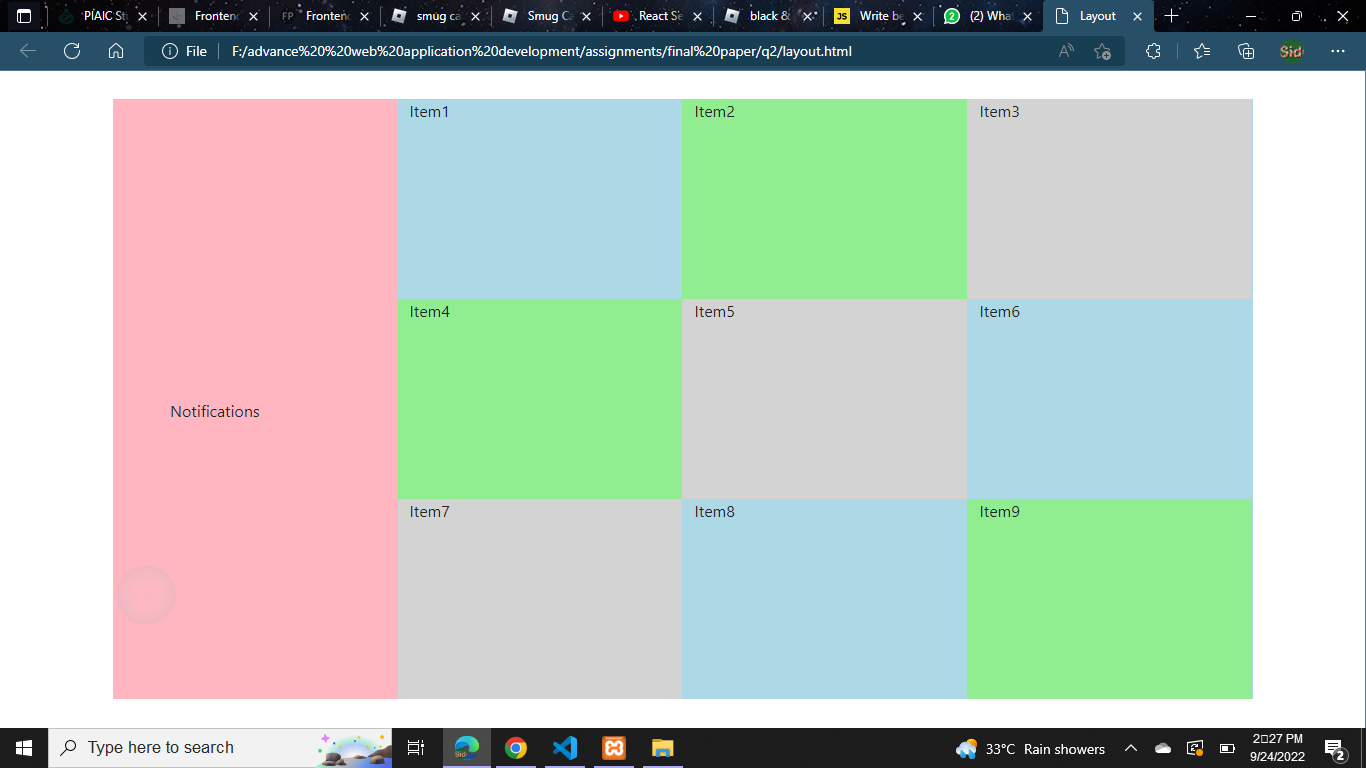Viewport: 1366px width, 768px height.
Task: Click the address bar URL
Action: [x=540, y=51]
